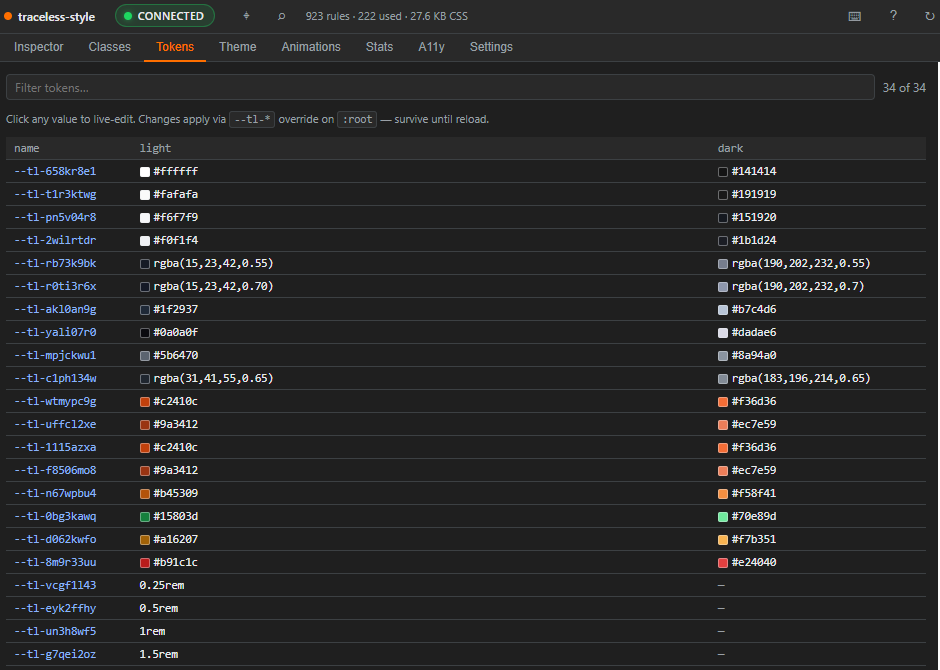Open the search magnifier icon

pos(281,16)
